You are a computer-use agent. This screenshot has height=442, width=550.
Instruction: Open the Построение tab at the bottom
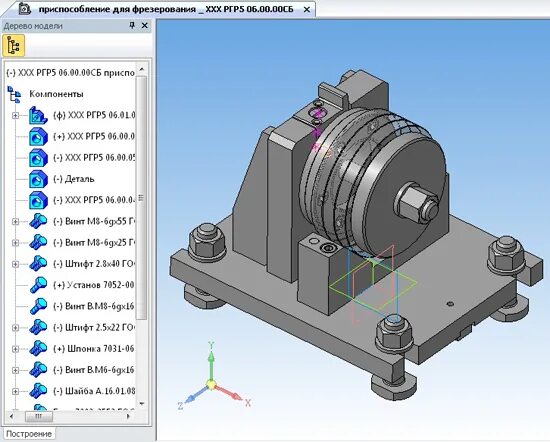(x=29, y=434)
